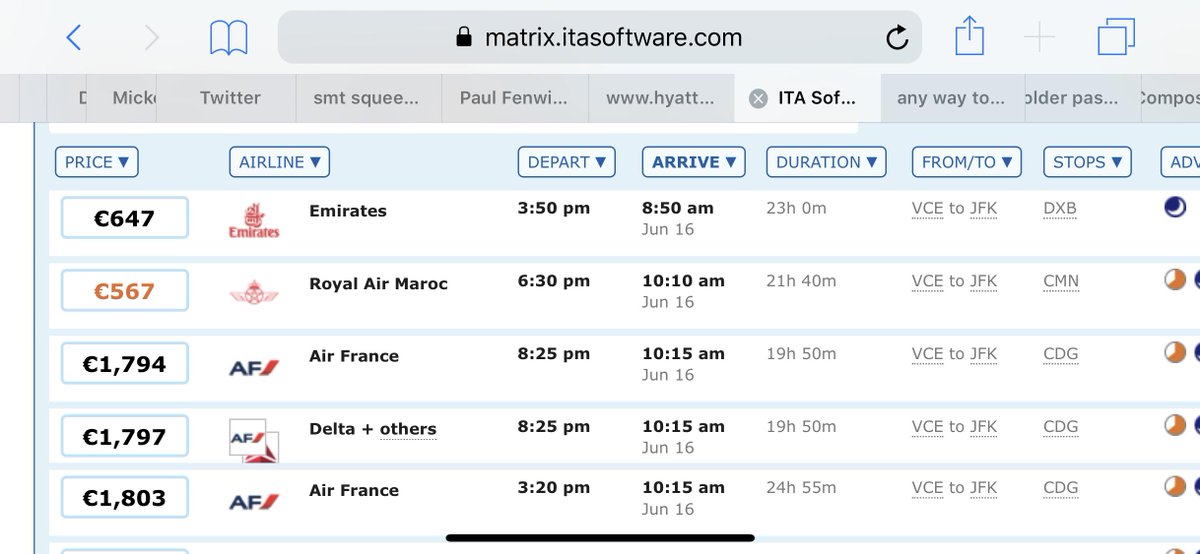Click CDG stop in Delta + others row

(x=1061, y=428)
